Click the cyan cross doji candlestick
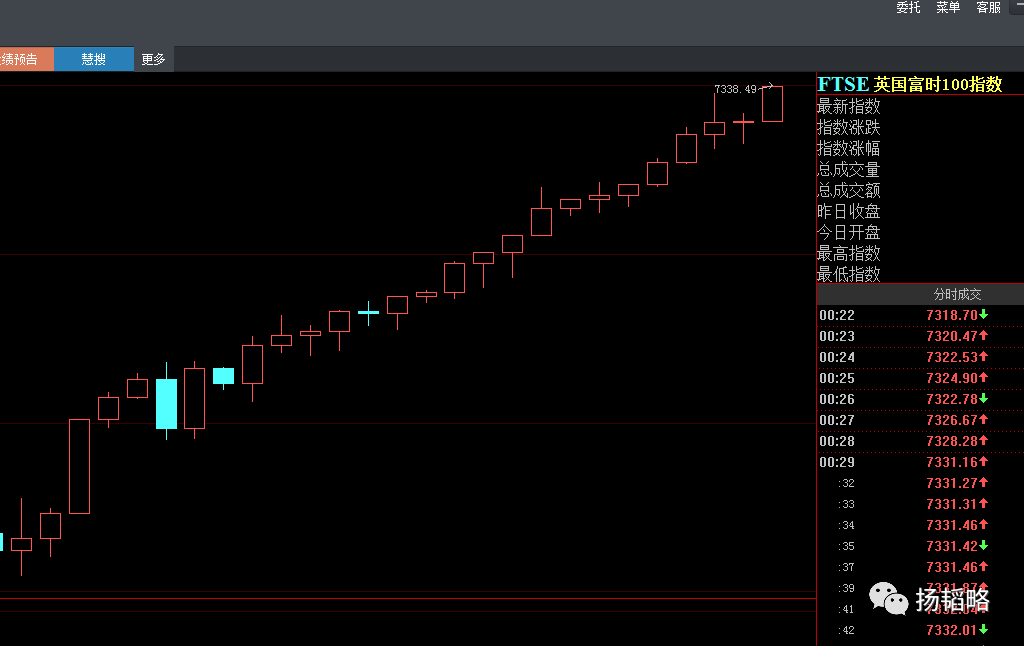The width and height of the screenshot is (1024, 646). point(368,313)
